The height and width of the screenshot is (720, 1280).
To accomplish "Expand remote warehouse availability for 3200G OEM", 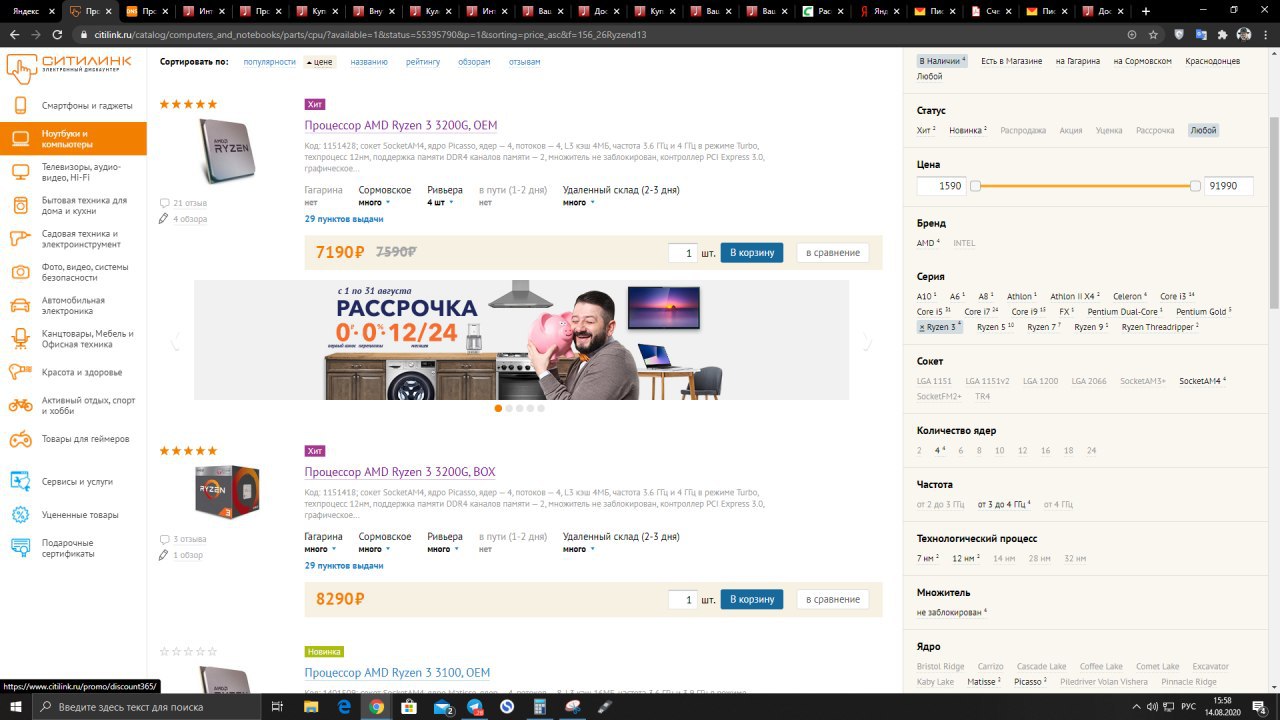I will 578,202.
